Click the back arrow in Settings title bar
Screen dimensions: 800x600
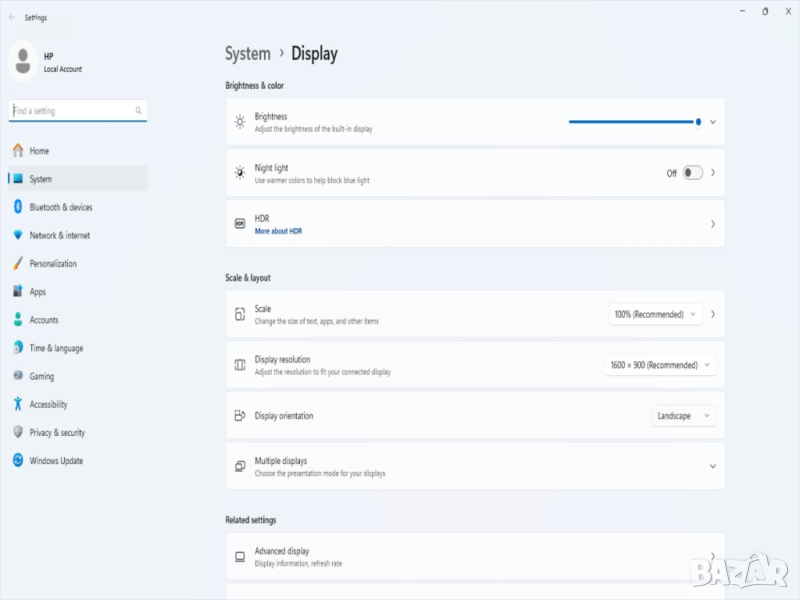pos(12,17)
